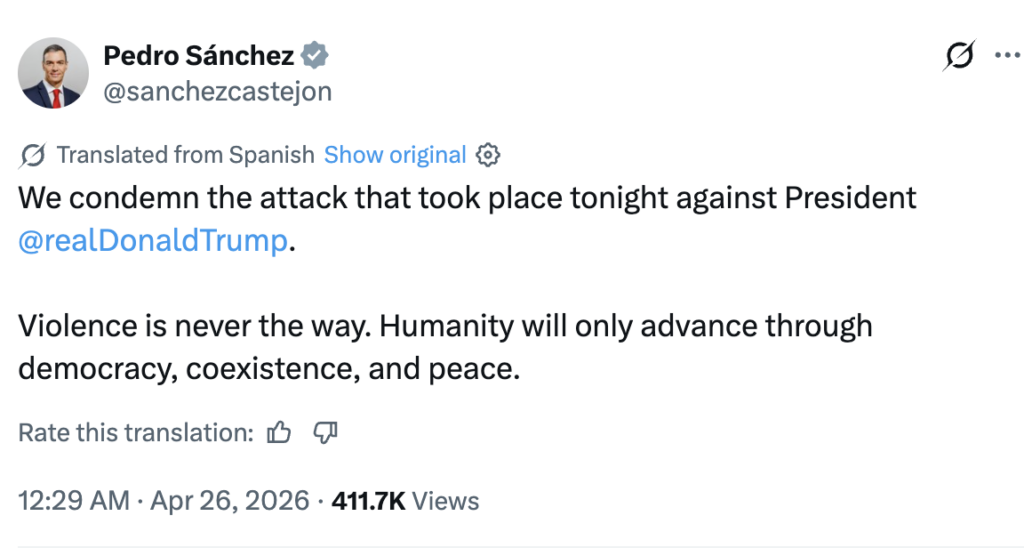This screenshot has height=548, width=1024.
Task: Click the word Views beside 411.7K
Action: (x=446, y=500)
